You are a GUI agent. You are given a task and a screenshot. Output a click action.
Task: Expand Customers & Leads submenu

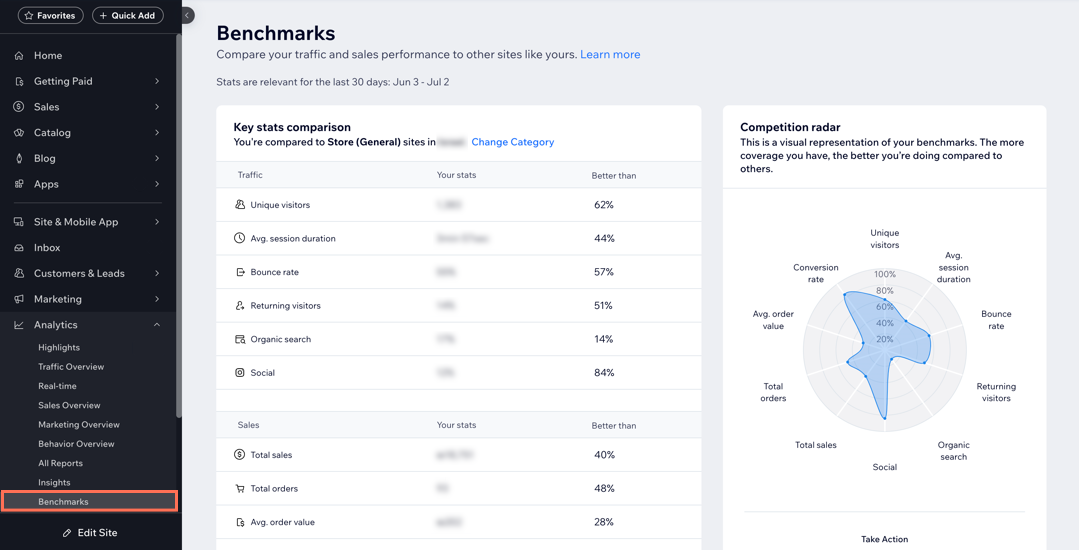[x=157, y=273]
